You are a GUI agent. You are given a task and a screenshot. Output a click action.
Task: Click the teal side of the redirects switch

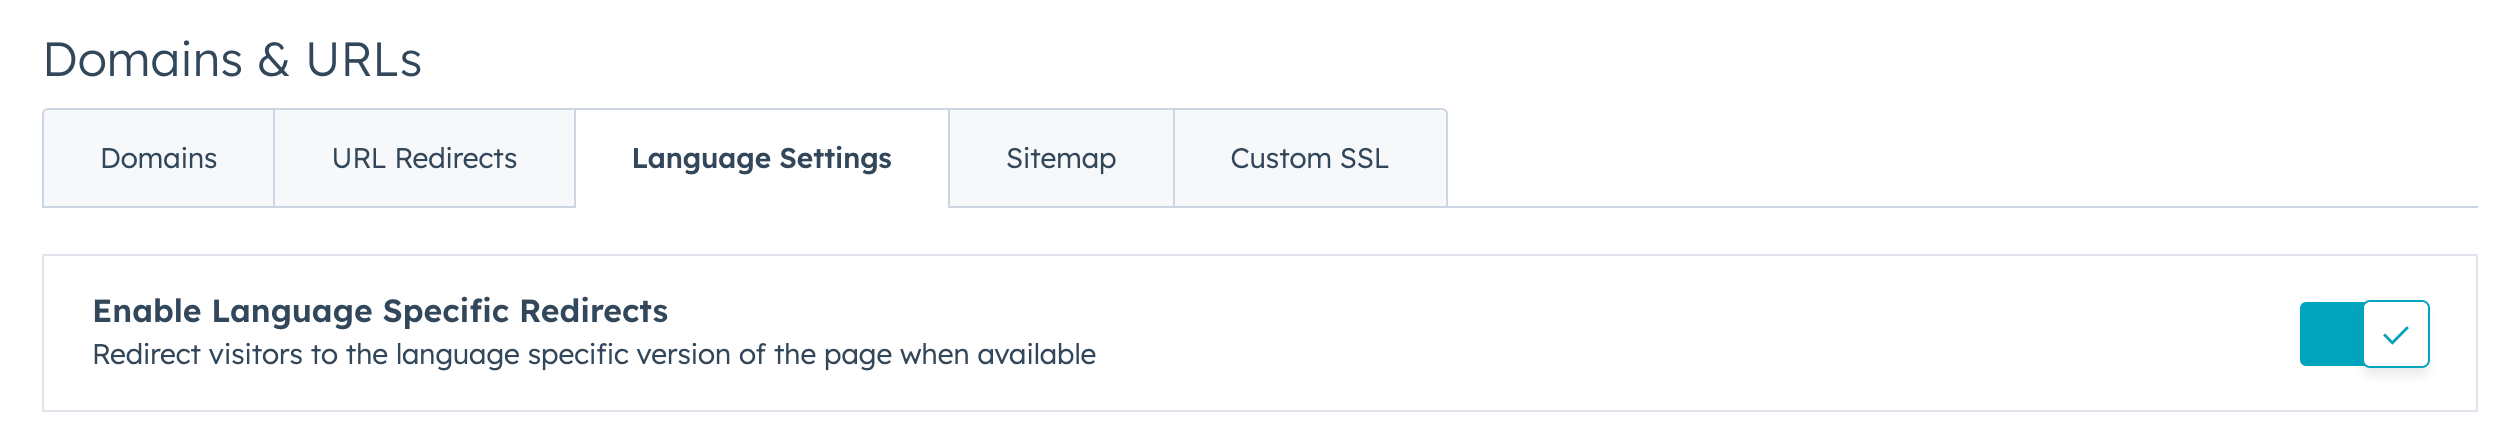click(x=2331, y=334)
